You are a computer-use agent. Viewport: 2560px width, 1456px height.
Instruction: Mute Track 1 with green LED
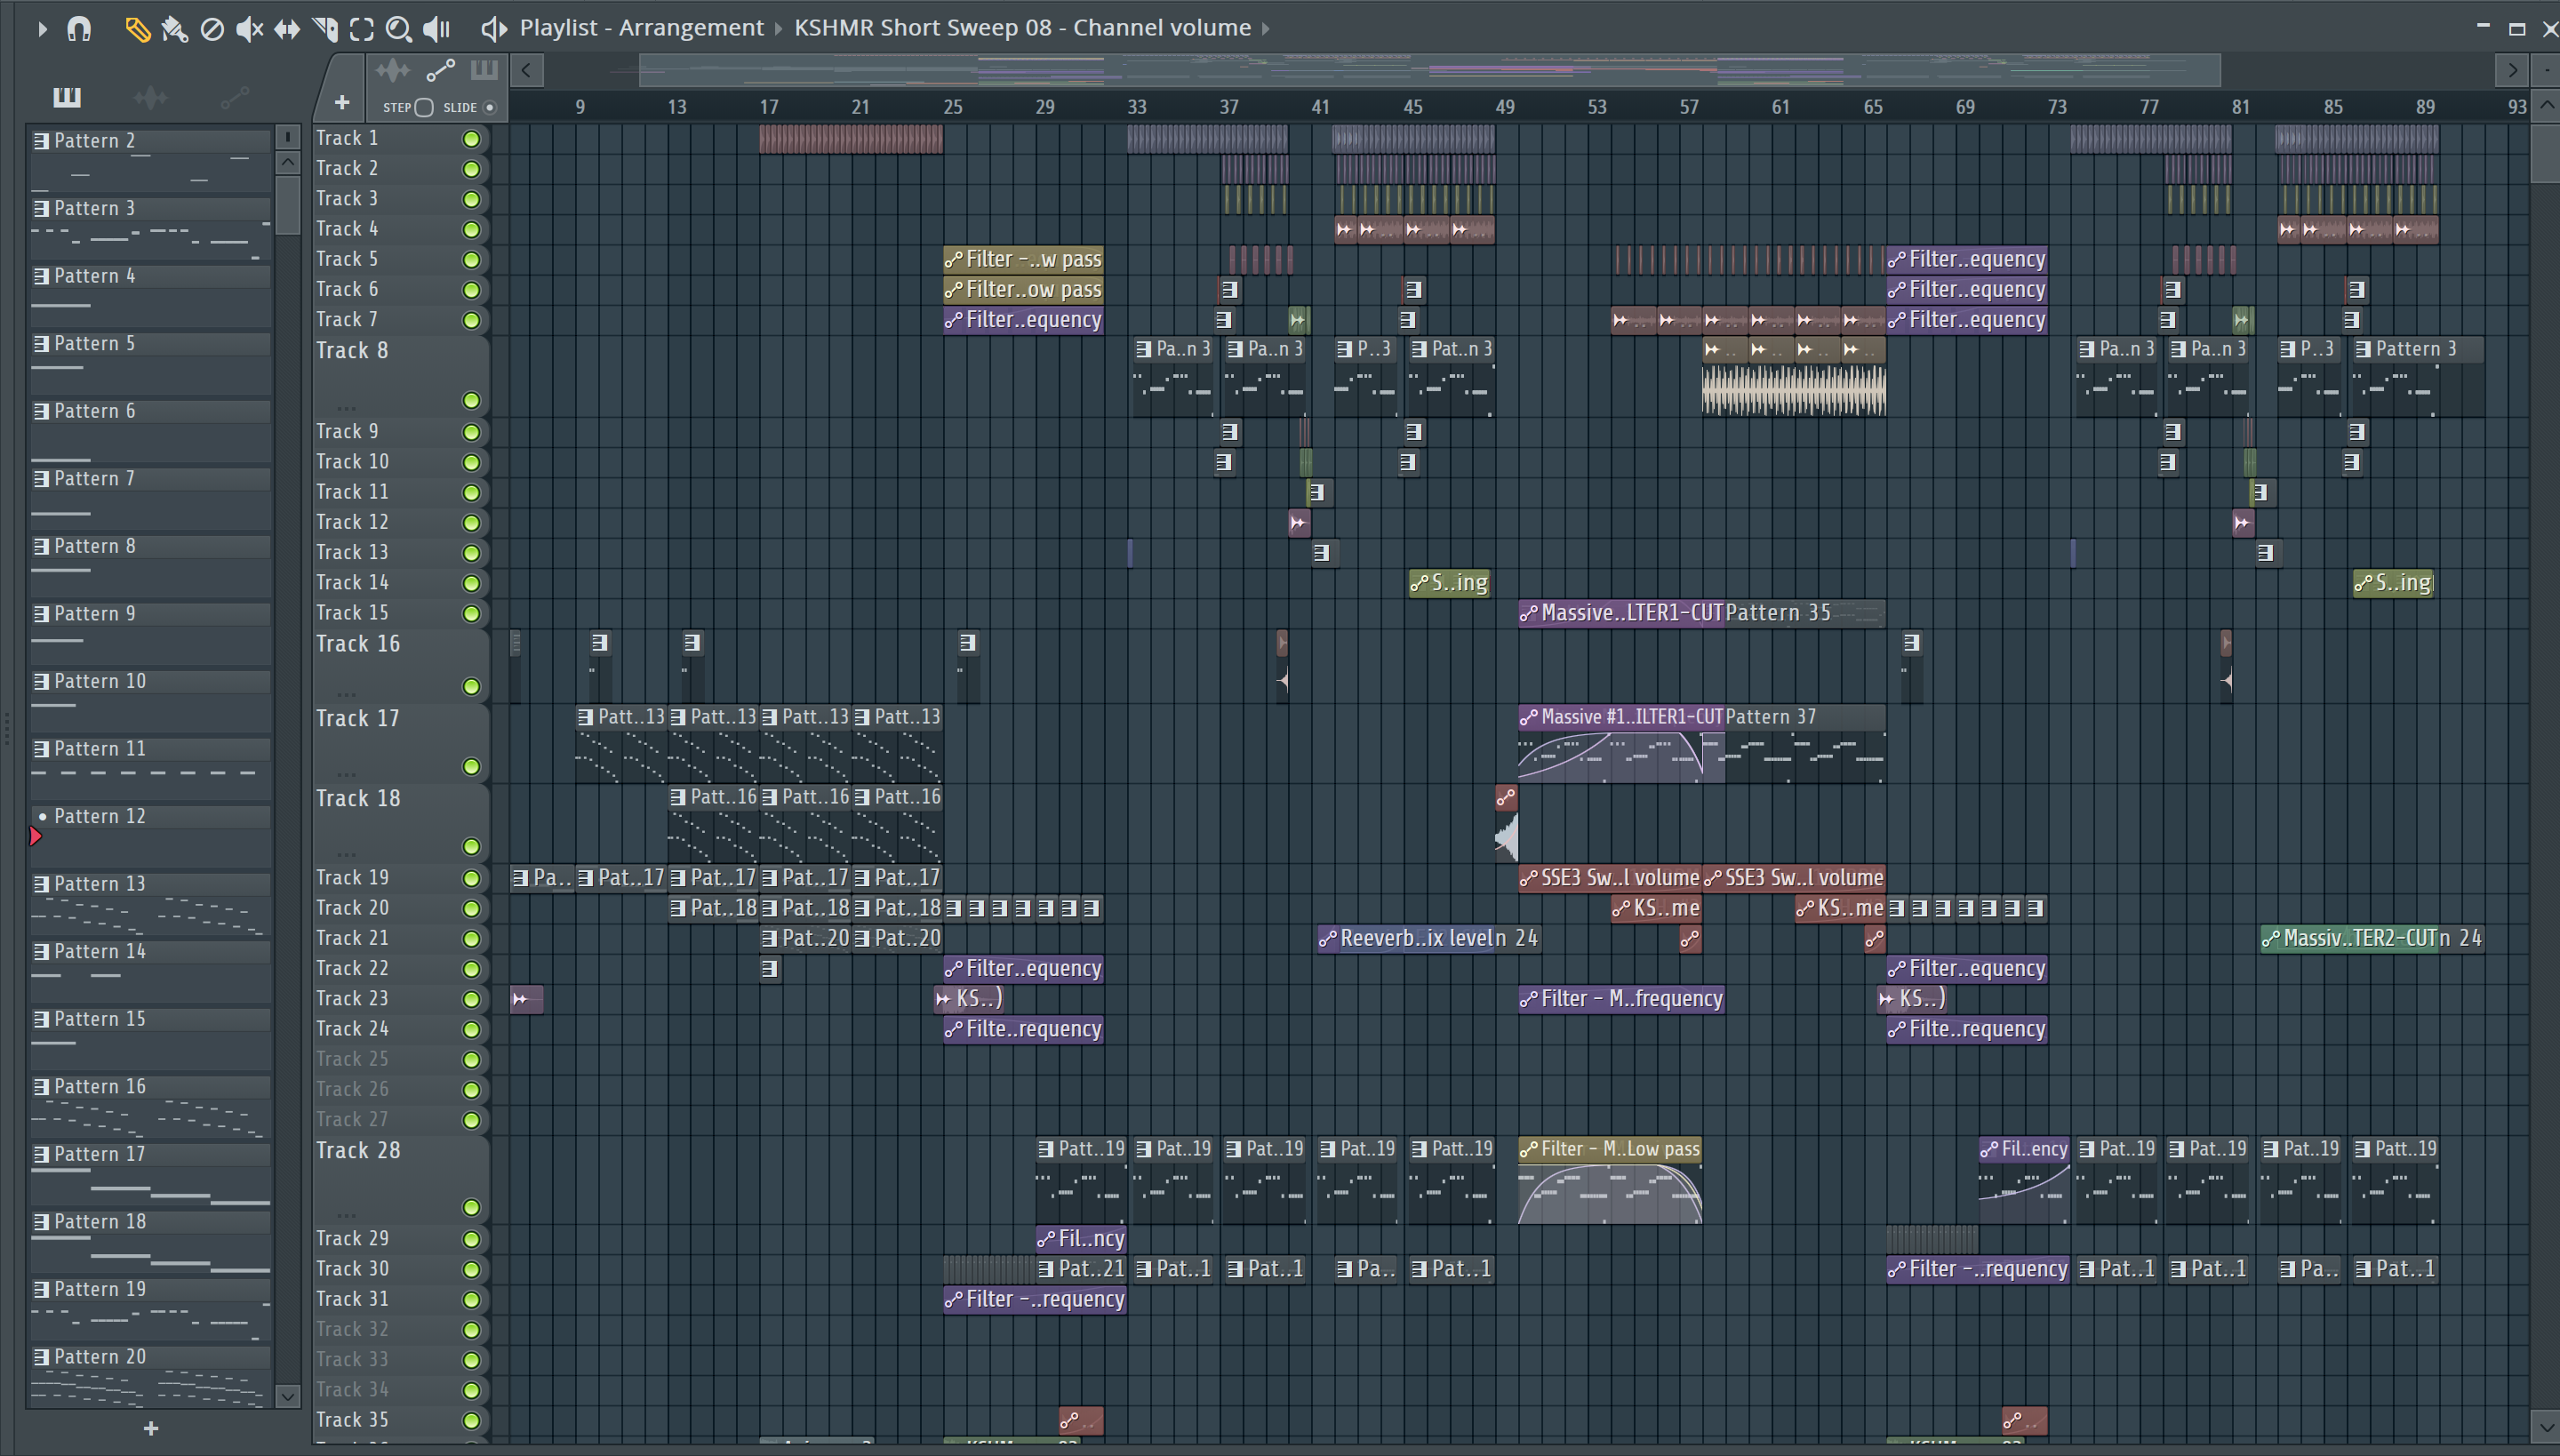[471, 140]
